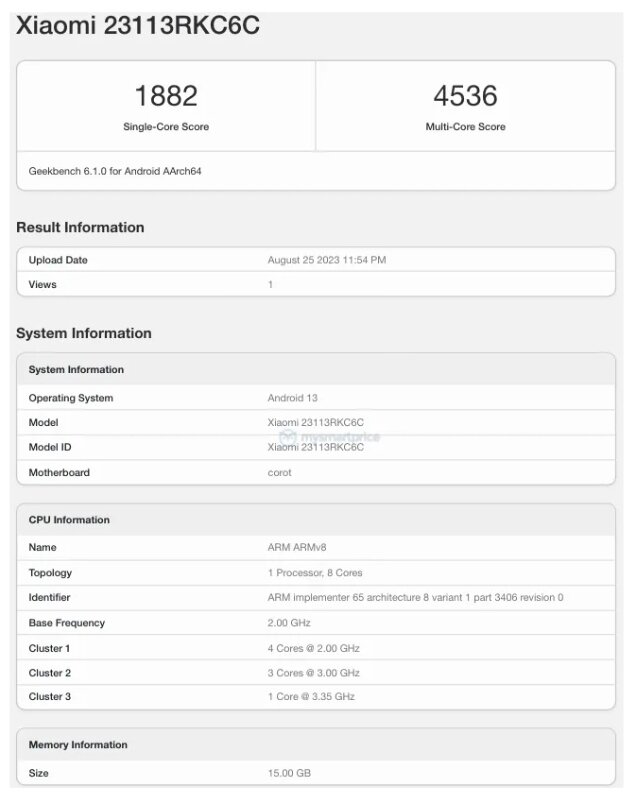Click the Multi-Core Score label

tap(465, 127)
